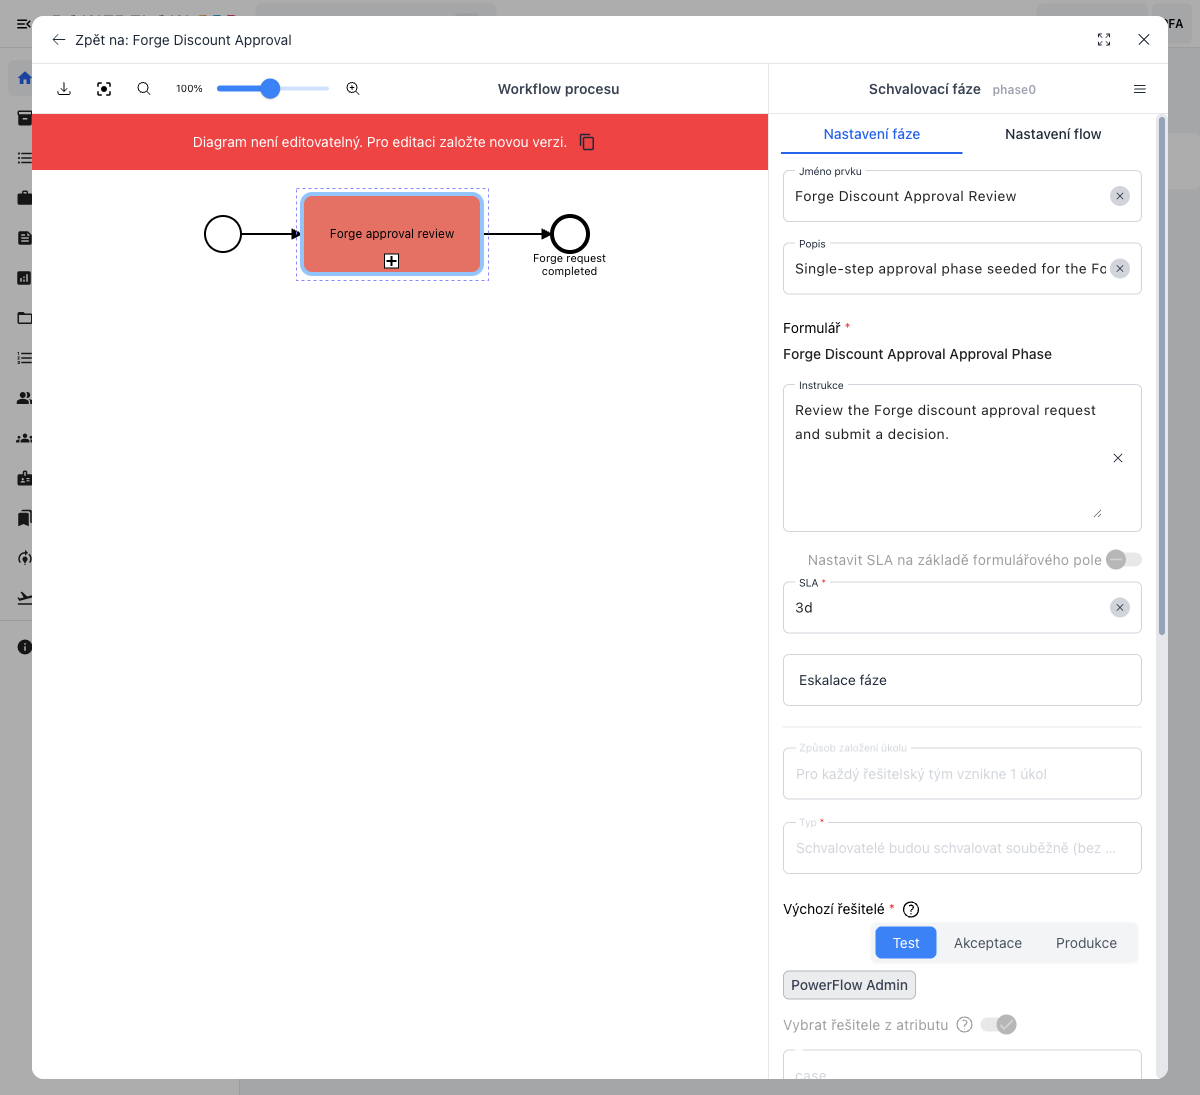Screen dimensions: 1200x1095
Task: Click the folder icon in left sidebar
Action: click(25, 318)
